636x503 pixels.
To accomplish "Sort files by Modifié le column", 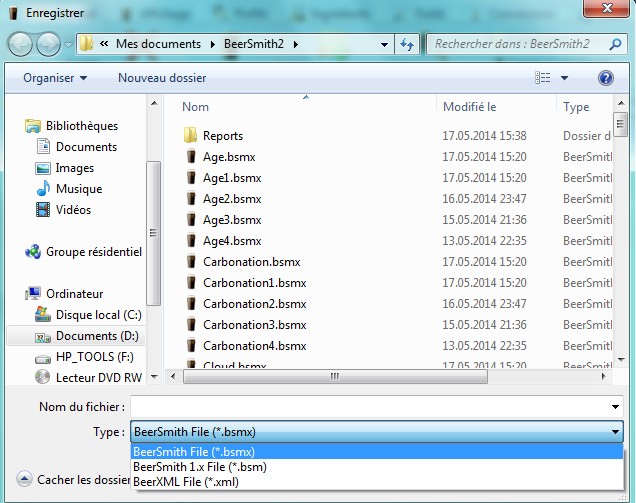I will click(x=470, y=107).
